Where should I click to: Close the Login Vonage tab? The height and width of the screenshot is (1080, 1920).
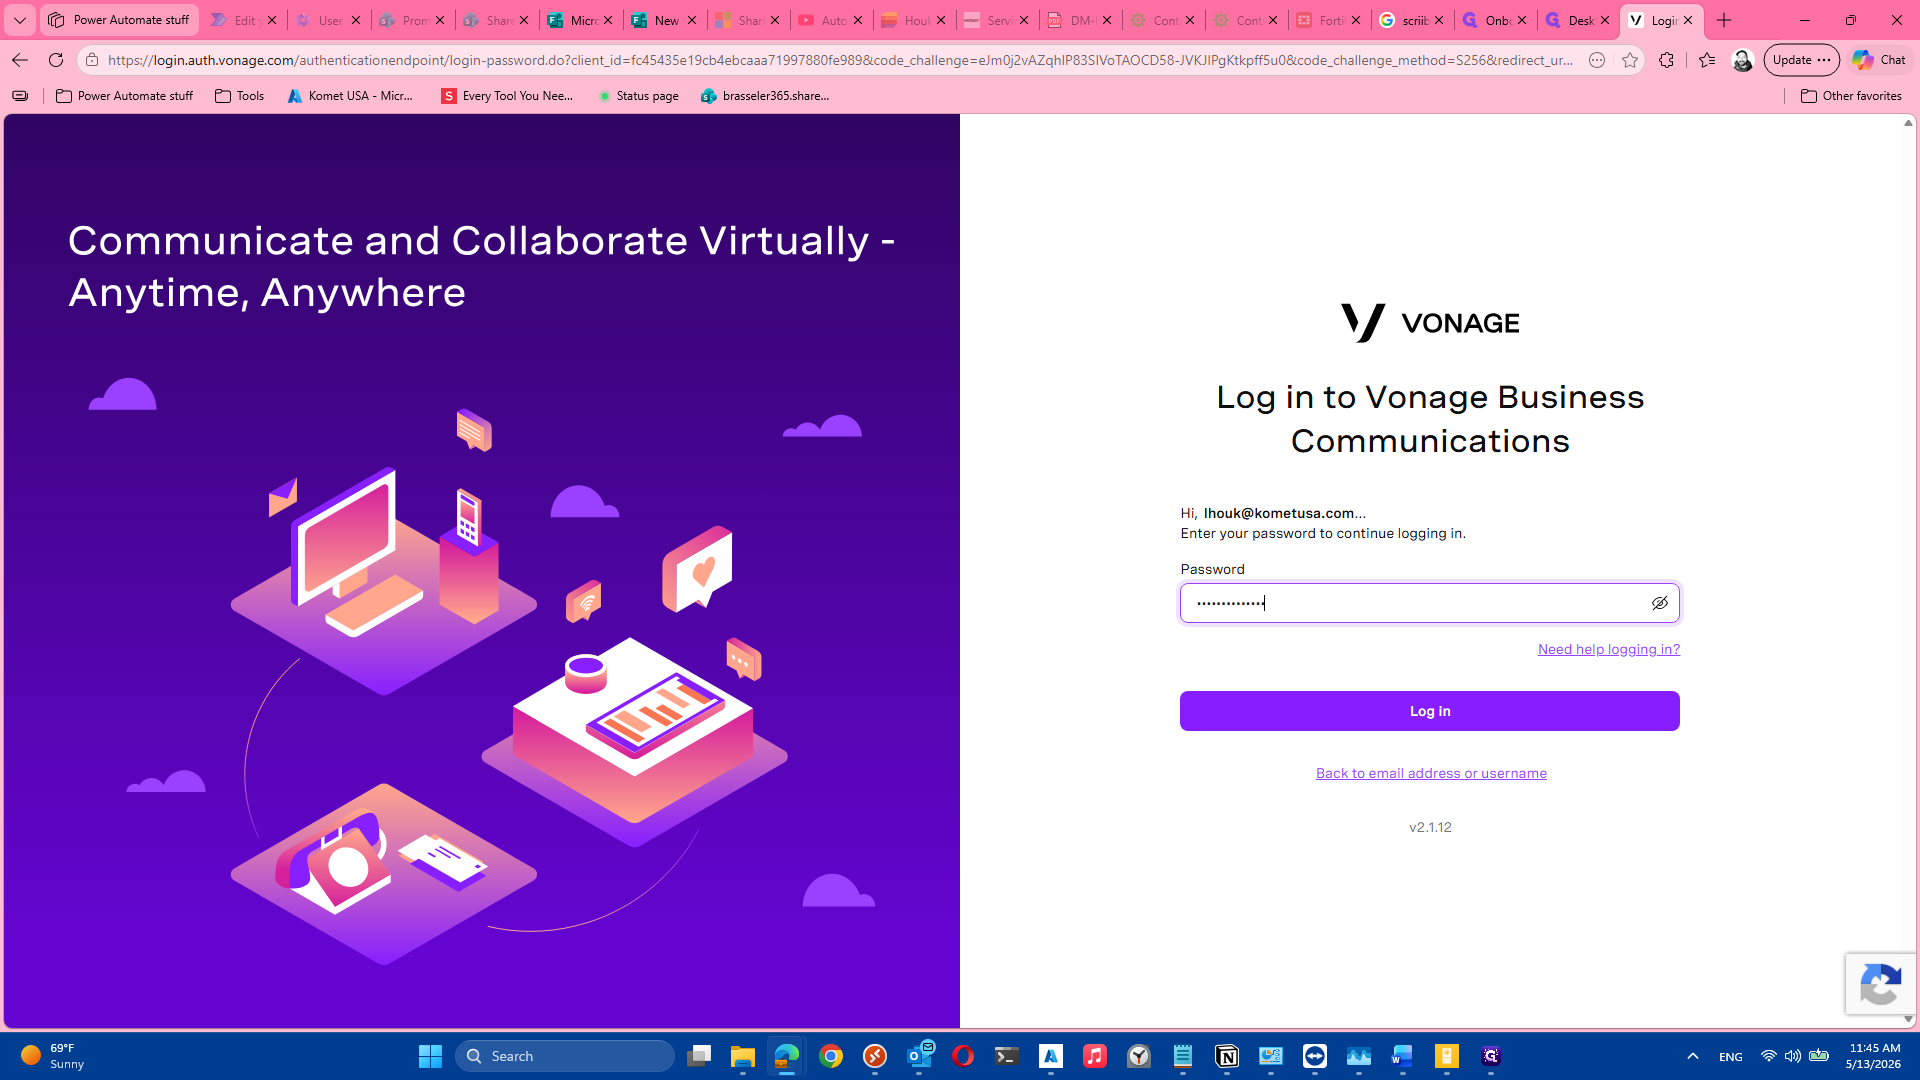pos(1688,20)
